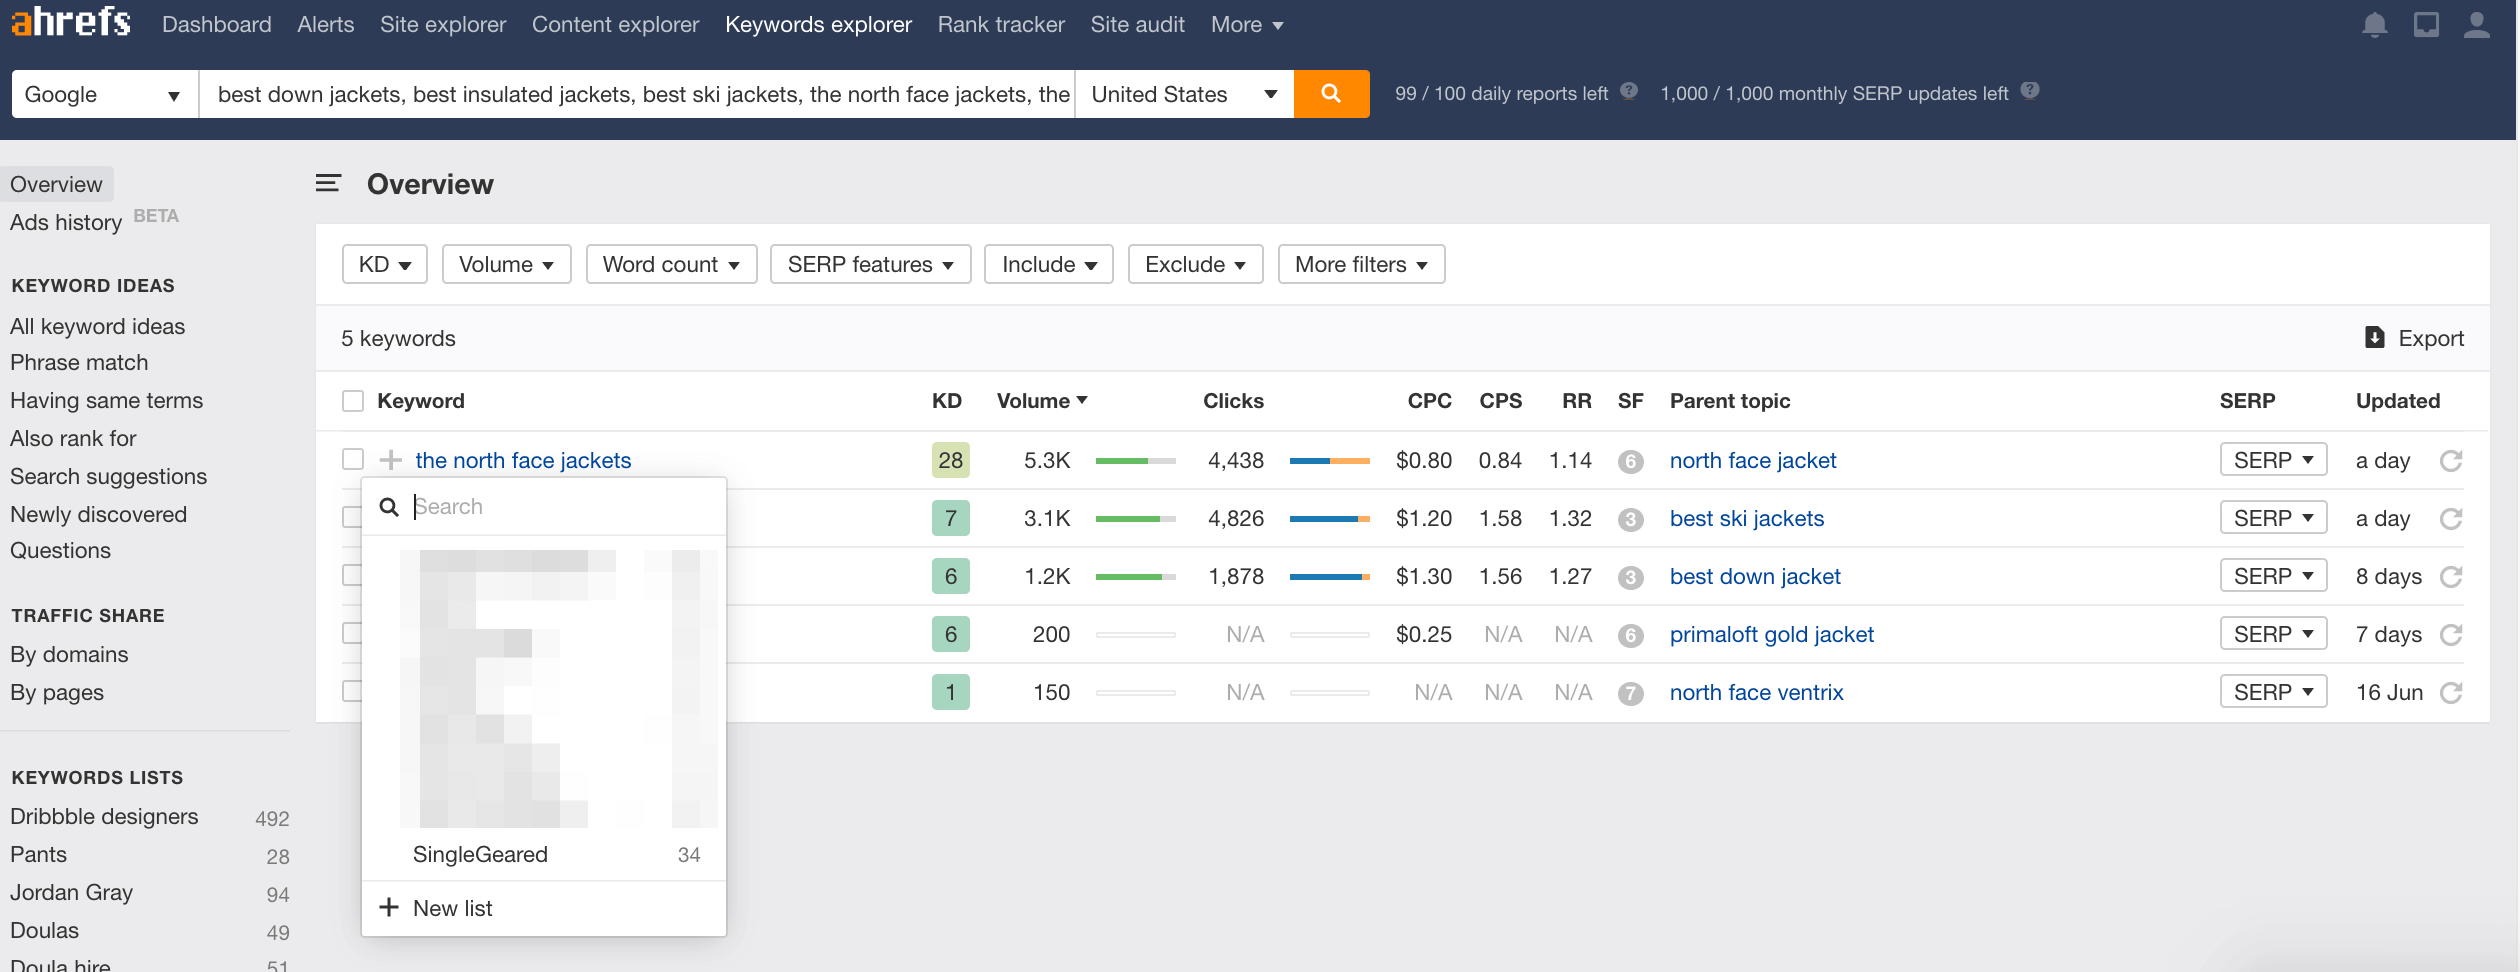Click clicks distribution bar for 4,826 row
Image resolution: width=2520 pixels, height=972 pixels.
(1329, 519)
